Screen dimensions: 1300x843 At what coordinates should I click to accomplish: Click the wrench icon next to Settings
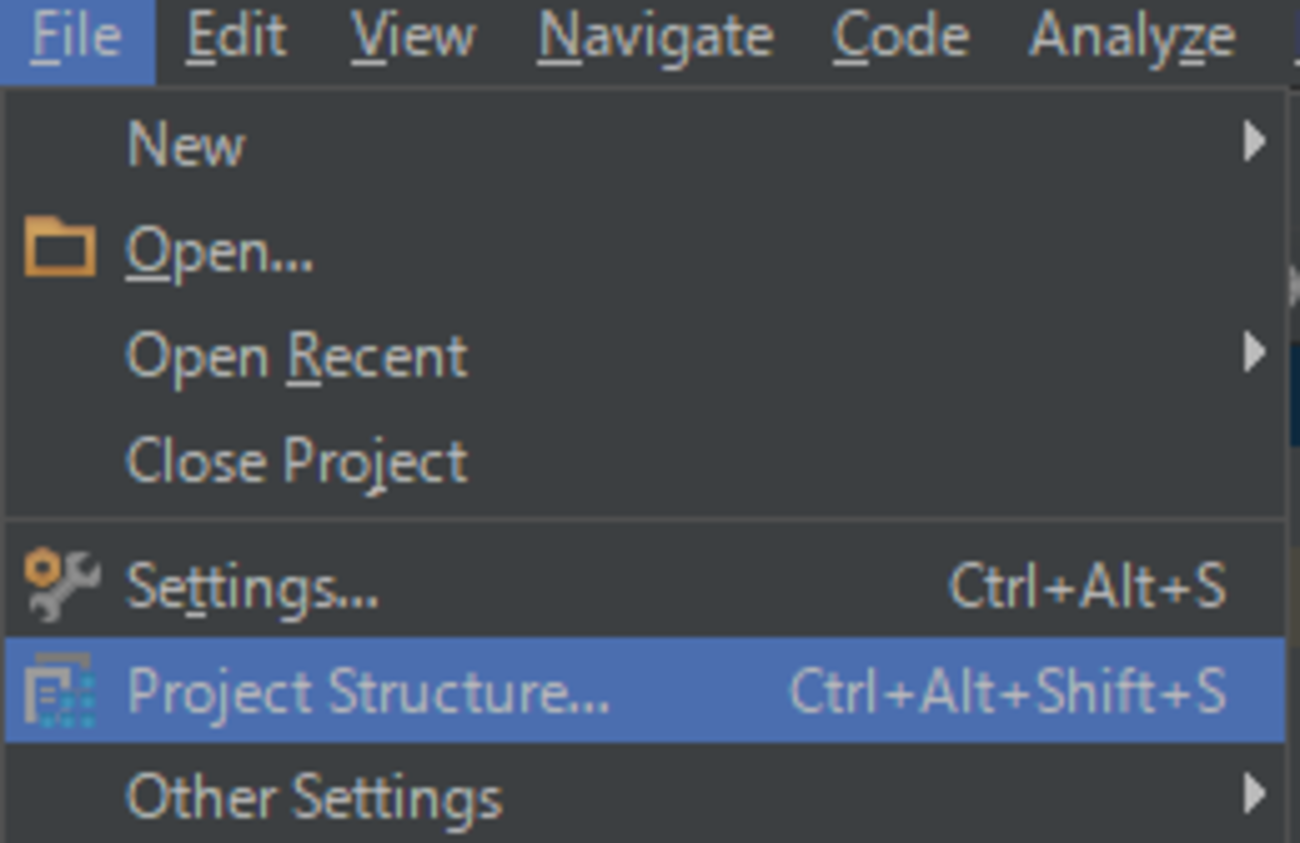coord(61,585)
